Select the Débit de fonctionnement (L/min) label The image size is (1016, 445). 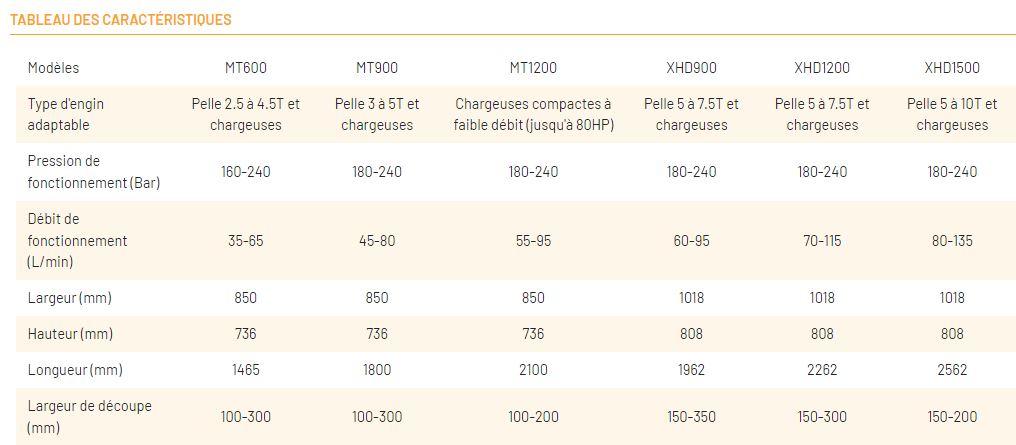tap(77, 240)
